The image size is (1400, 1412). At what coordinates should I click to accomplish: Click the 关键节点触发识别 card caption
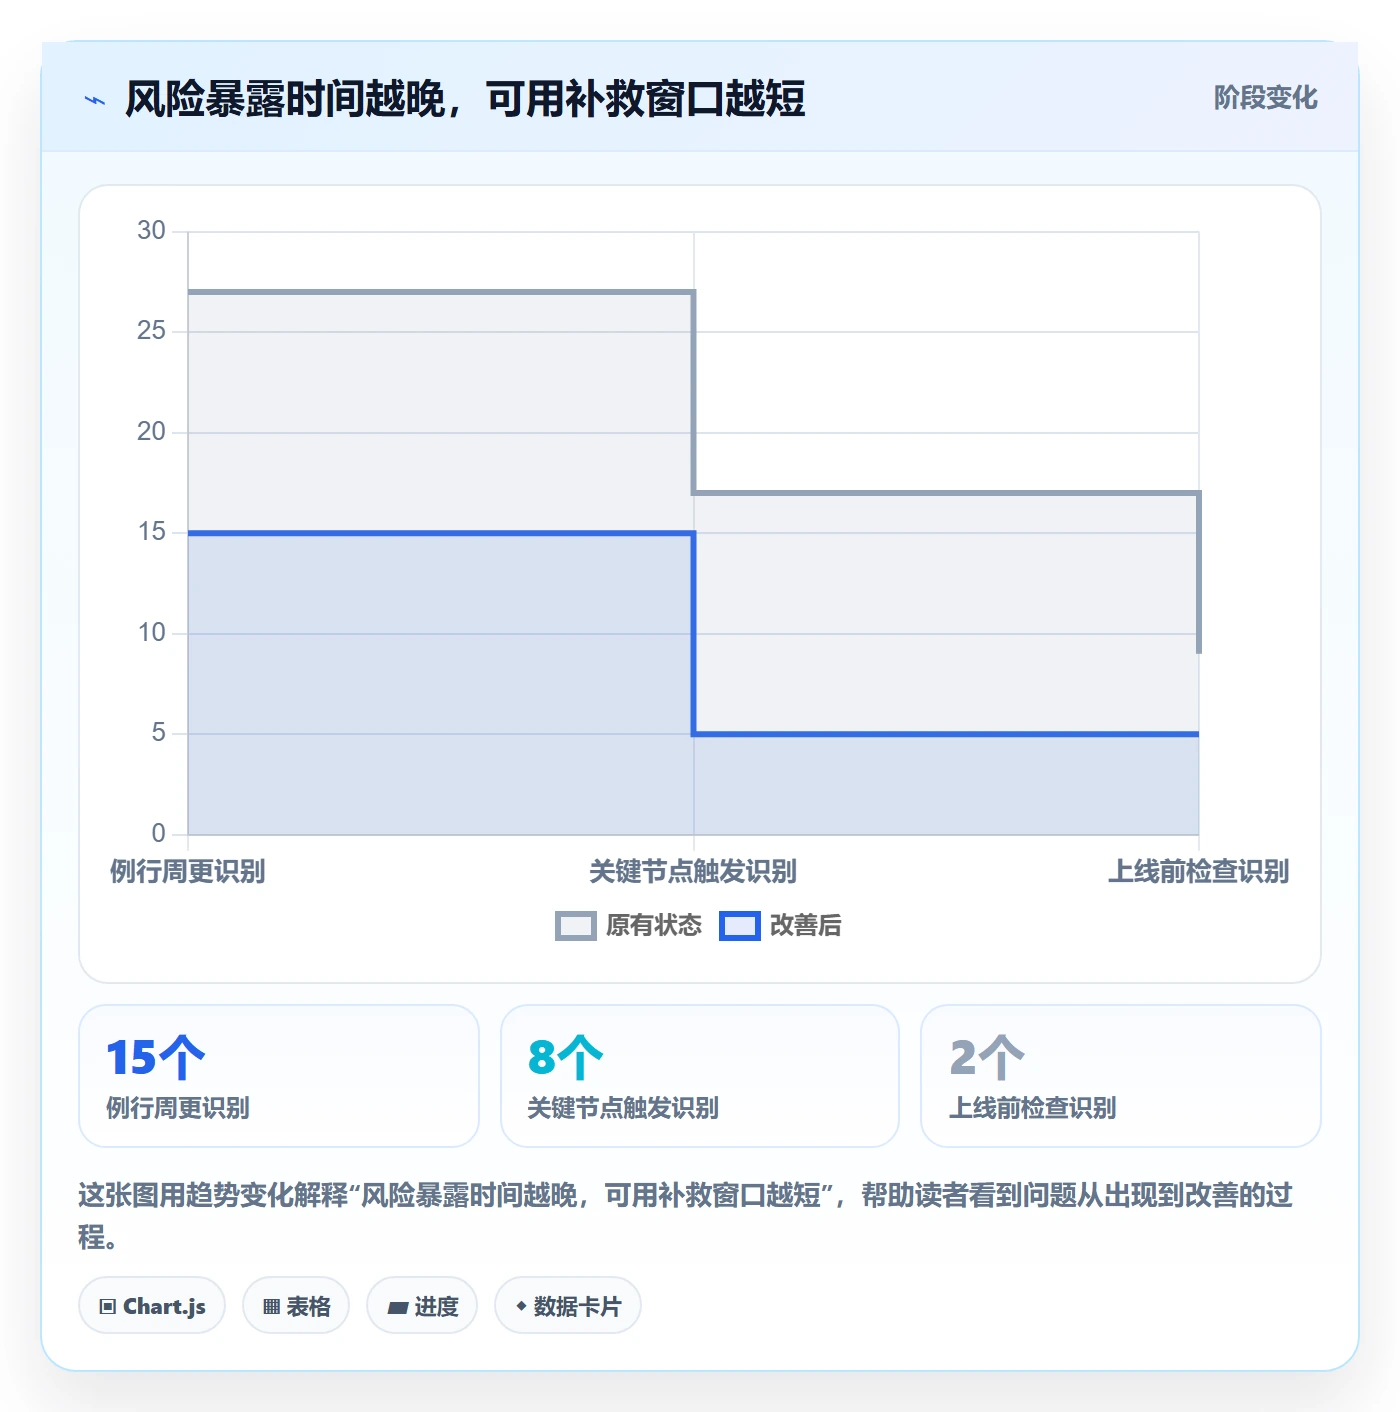[x=623, y=1108]
